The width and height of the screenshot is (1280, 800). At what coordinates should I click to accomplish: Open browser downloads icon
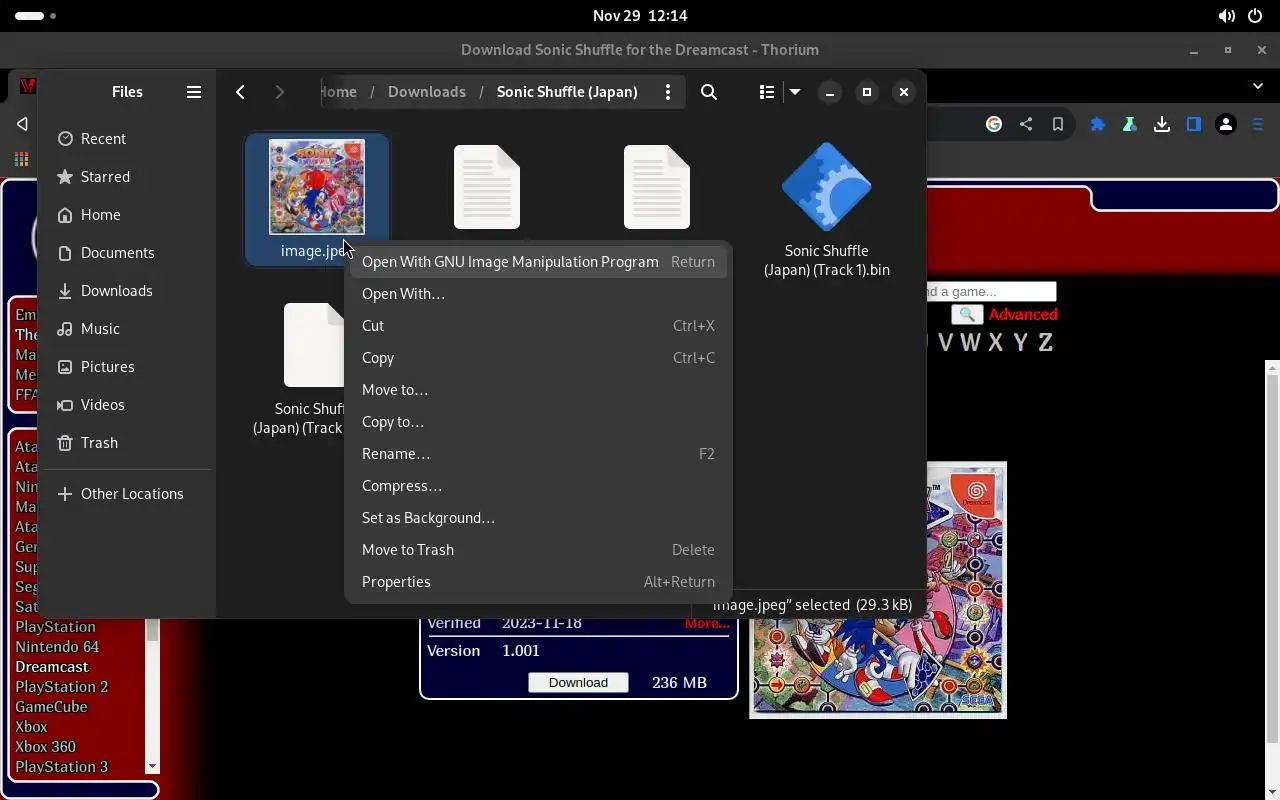click(1162, 124)
